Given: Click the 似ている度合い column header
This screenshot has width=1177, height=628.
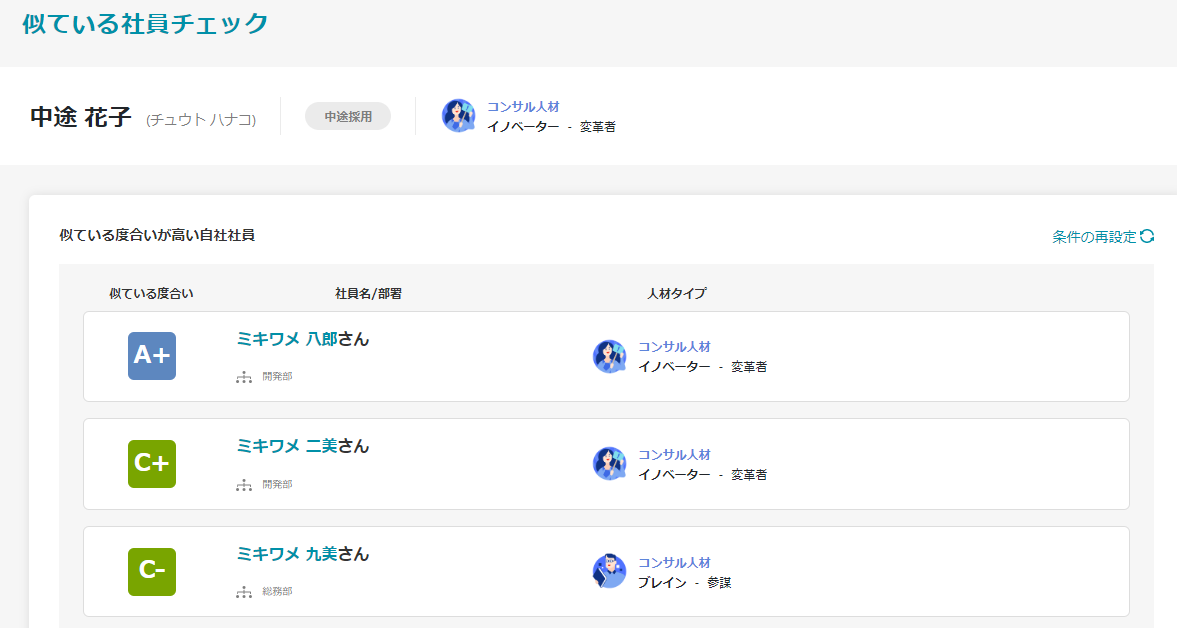Looking at the screenshot, I should point(151,293).
